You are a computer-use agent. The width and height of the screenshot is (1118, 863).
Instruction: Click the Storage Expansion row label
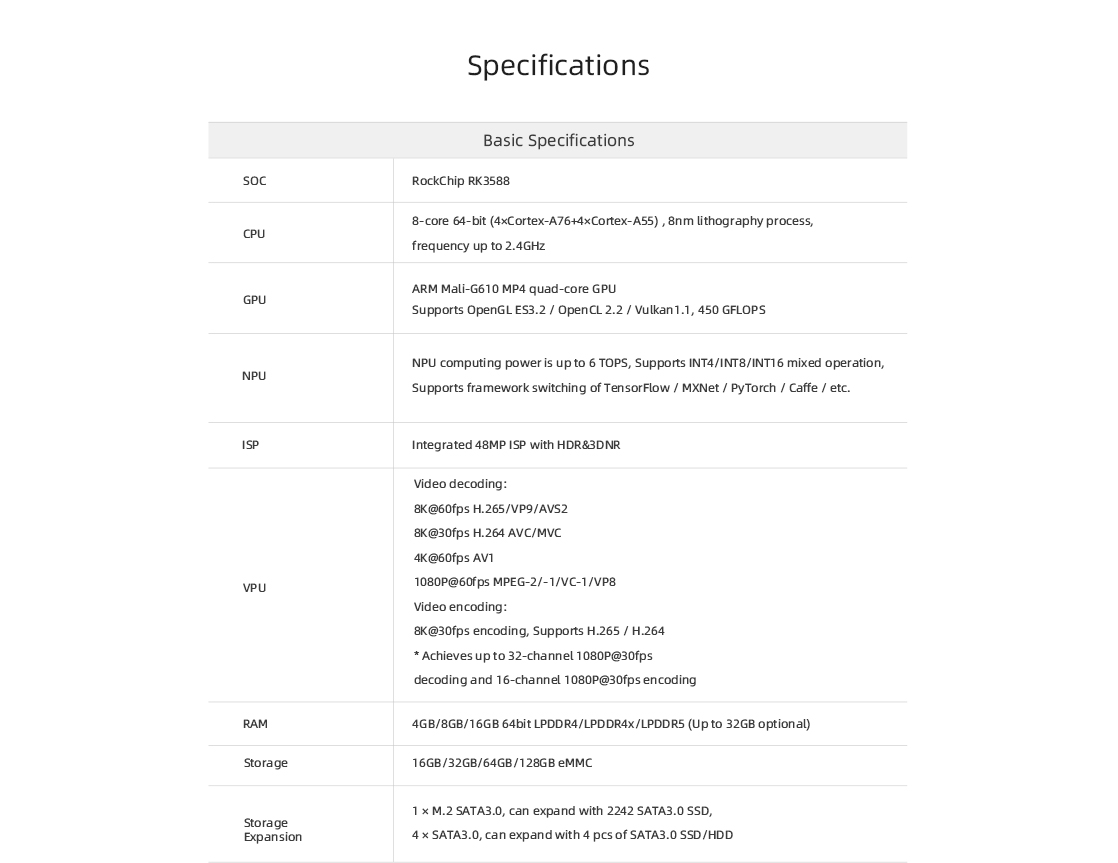click(x=273, y=829)
